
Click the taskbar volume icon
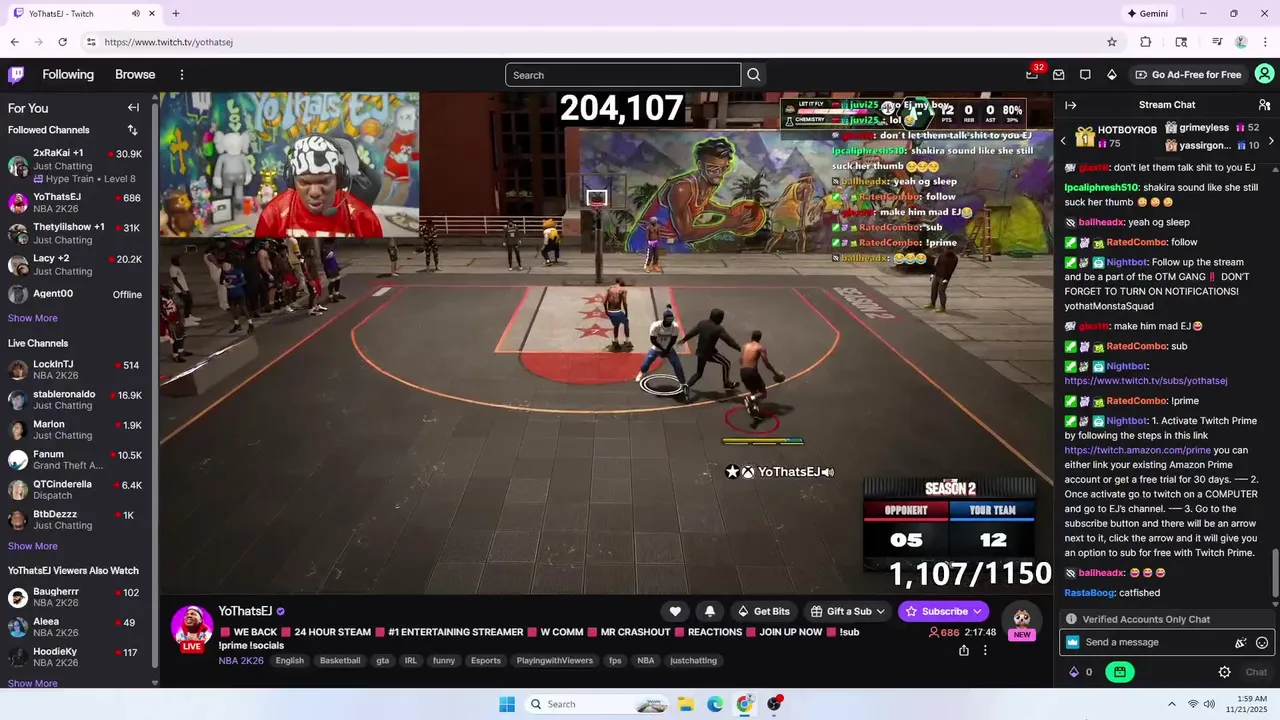1210,704
